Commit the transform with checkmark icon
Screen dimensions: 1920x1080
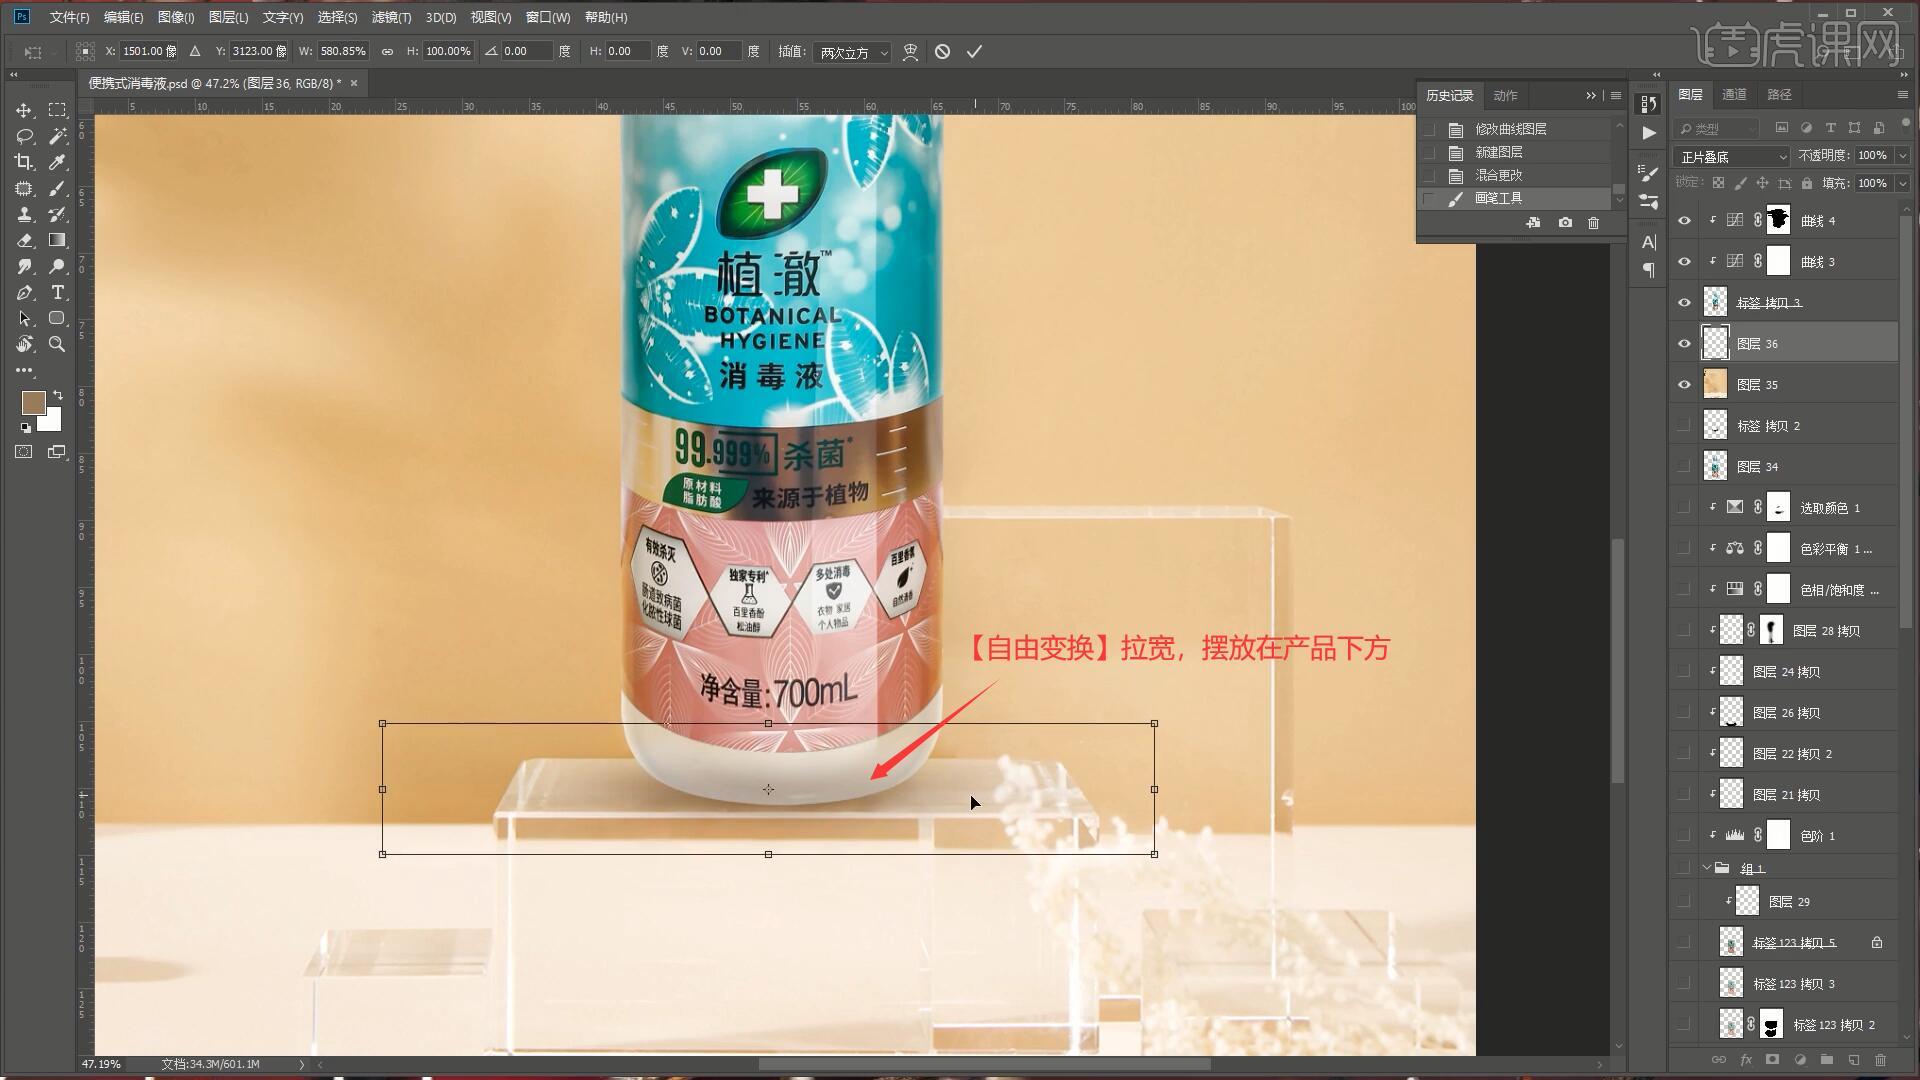point(974,51)
